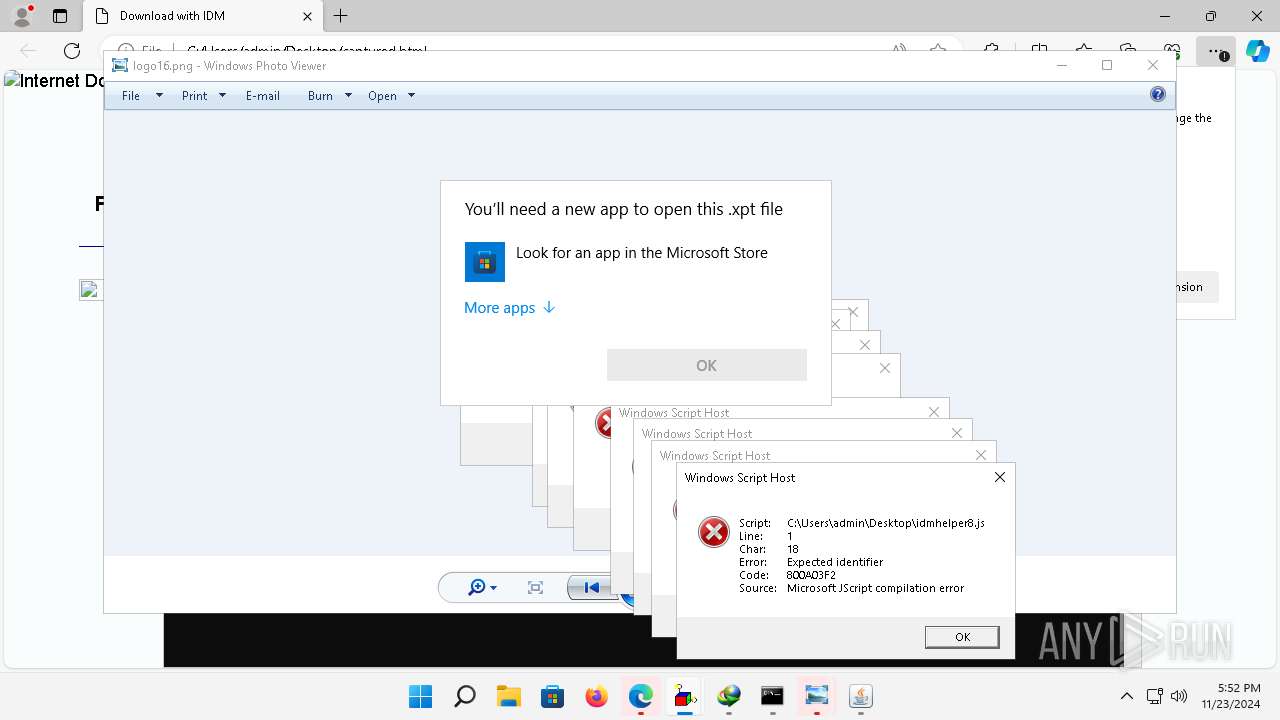Click the script path C:\Users\admin\Desktop\idmhelper8.js
The height and width of the screenshot is (720, 1280).
[x=886, y=523]
